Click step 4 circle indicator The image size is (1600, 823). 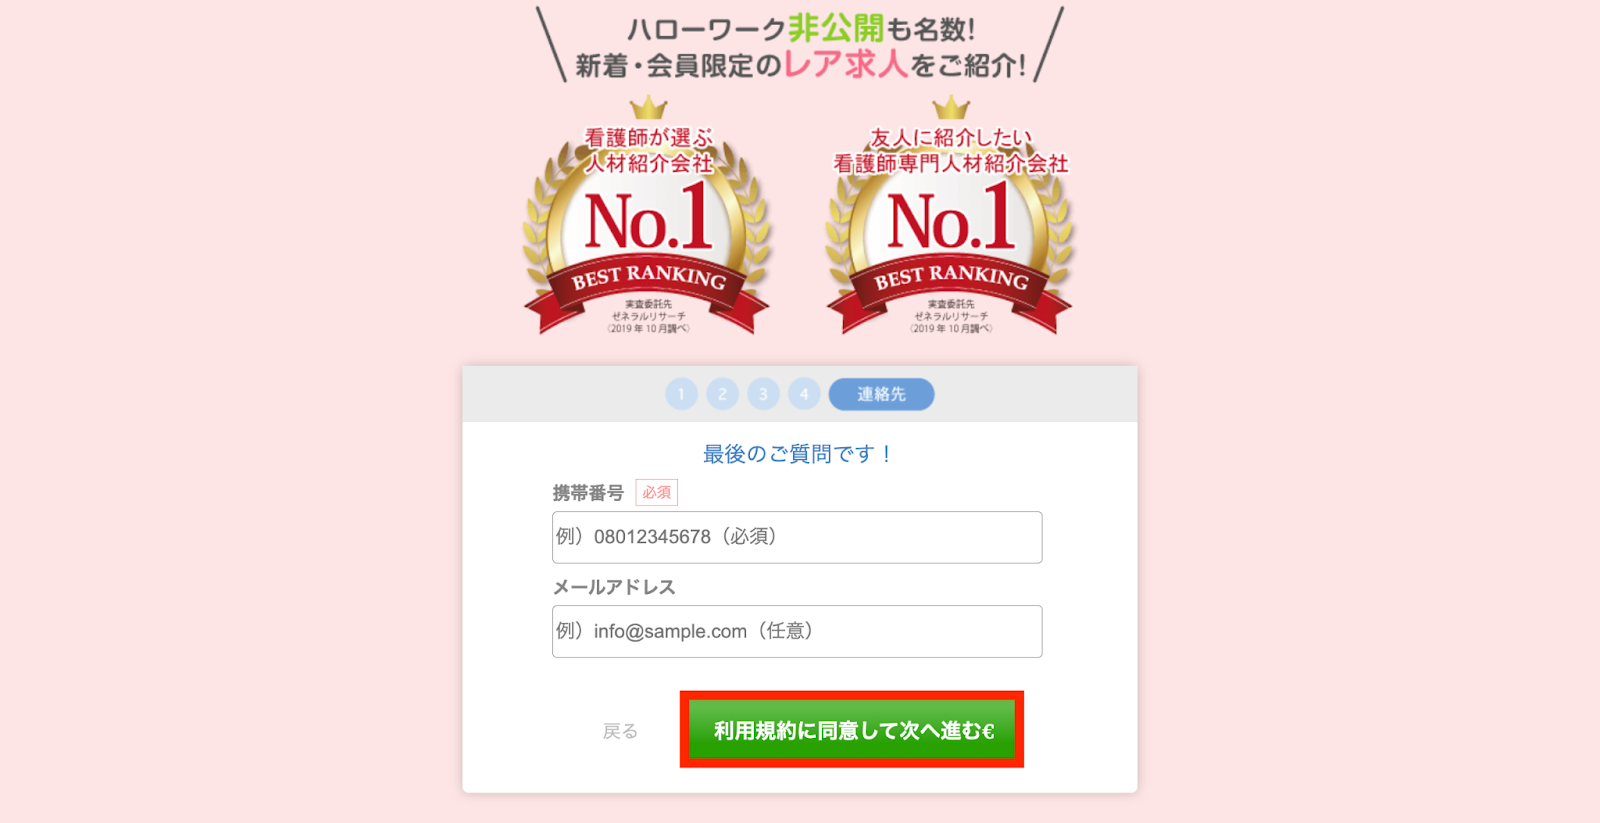(x=804, y=394)
